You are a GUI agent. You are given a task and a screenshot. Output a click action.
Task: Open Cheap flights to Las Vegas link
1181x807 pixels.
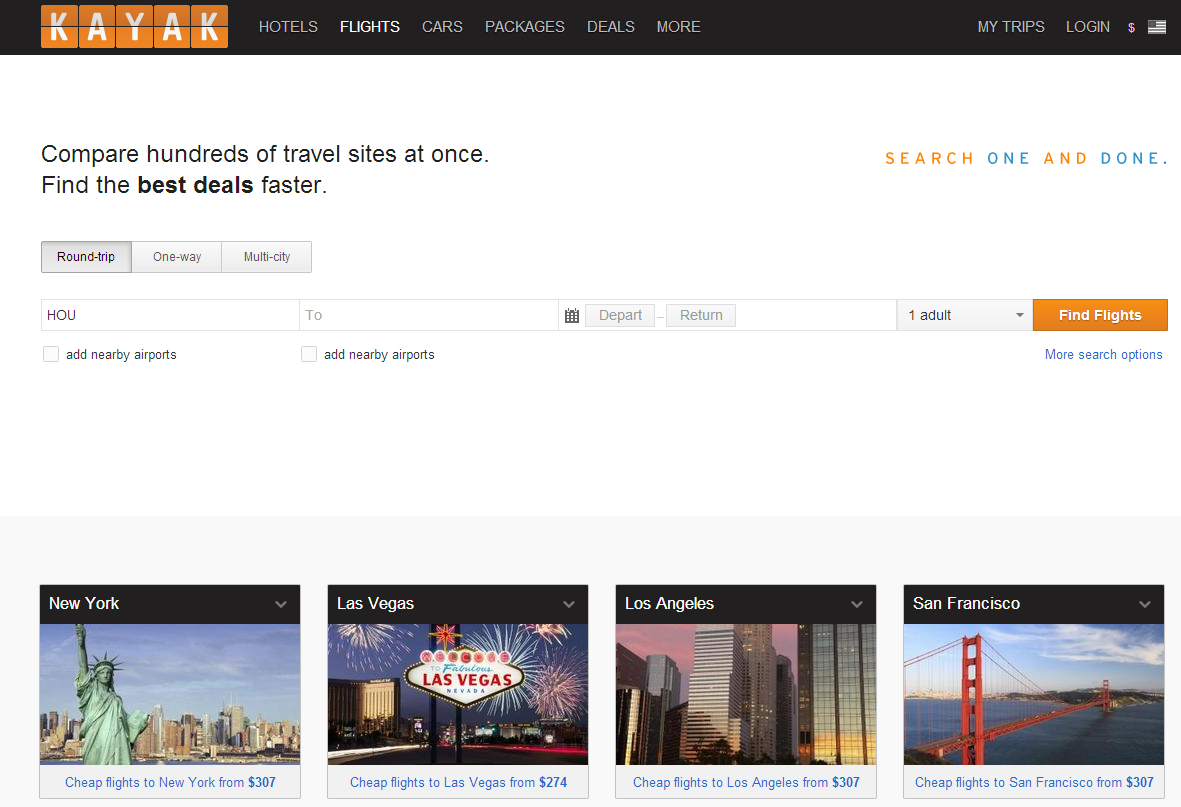coord(458,782)
